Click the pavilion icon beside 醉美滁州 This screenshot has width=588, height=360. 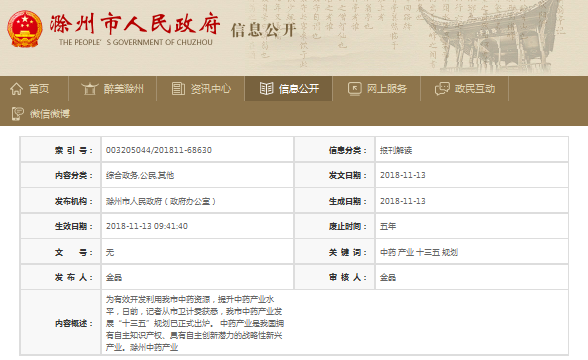[x=90, y=89]
